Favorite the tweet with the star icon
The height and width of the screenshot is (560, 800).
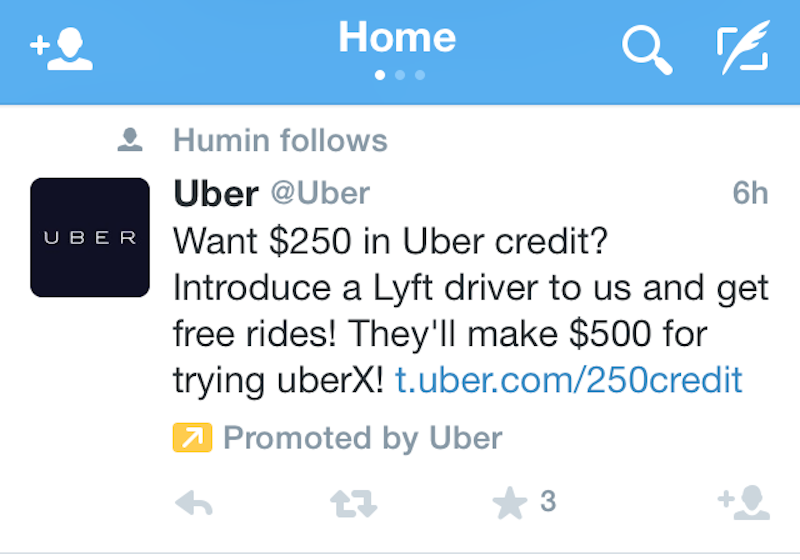(509, 503)
